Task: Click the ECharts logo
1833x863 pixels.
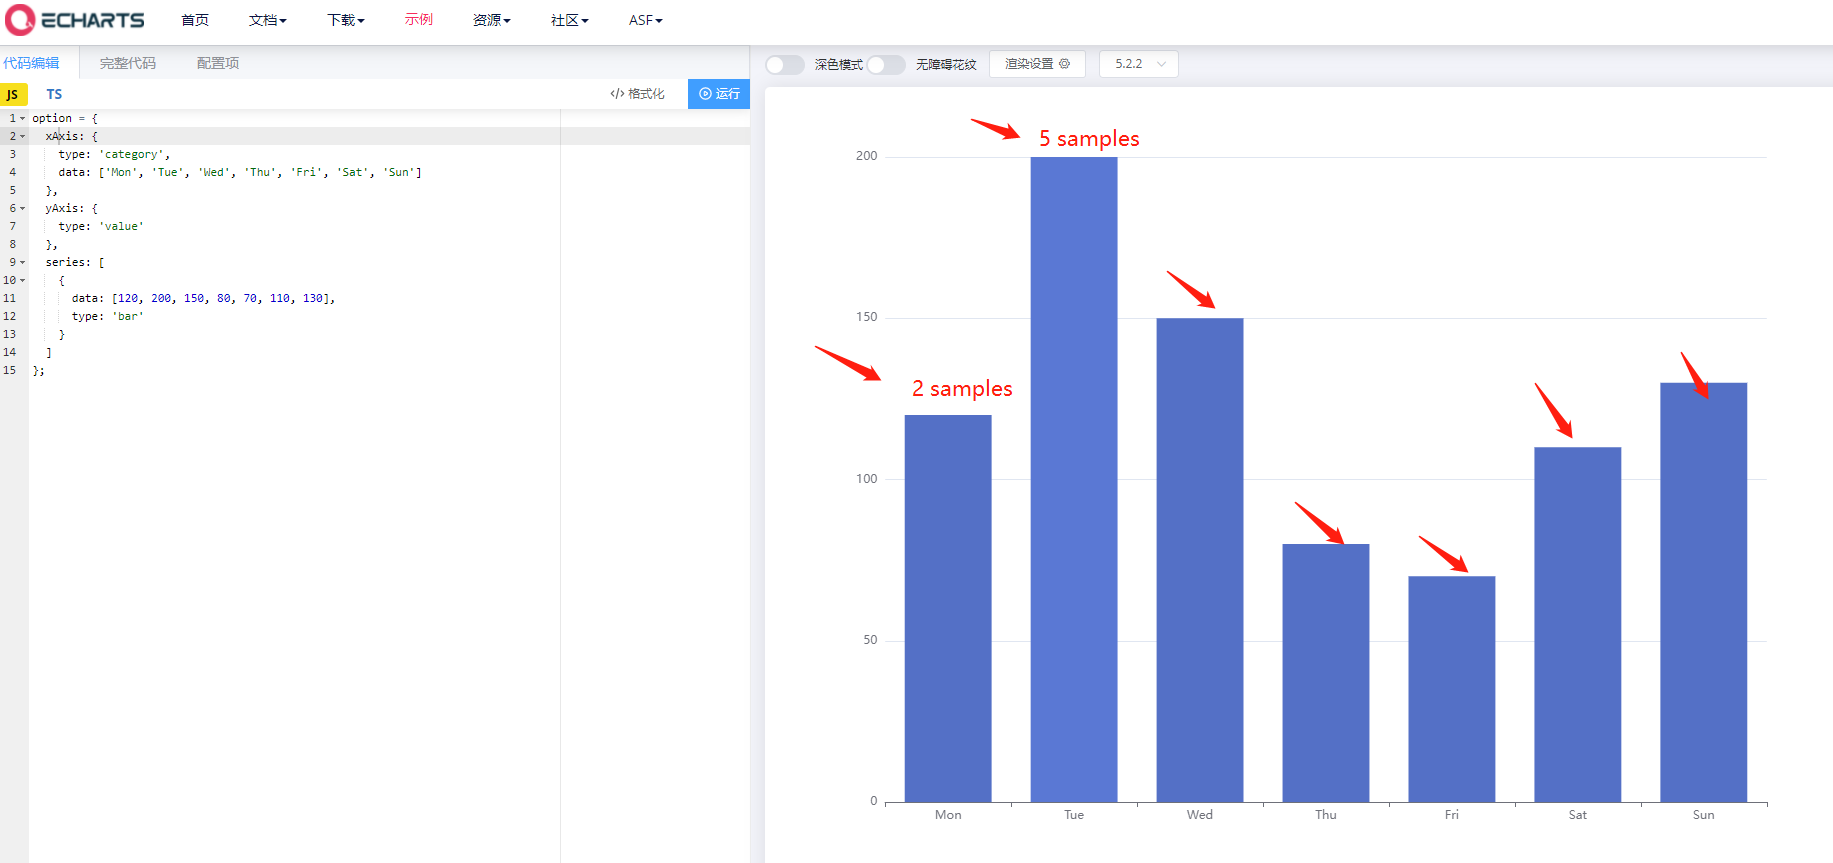Action: pyautogui.click(x=75, y=20)
